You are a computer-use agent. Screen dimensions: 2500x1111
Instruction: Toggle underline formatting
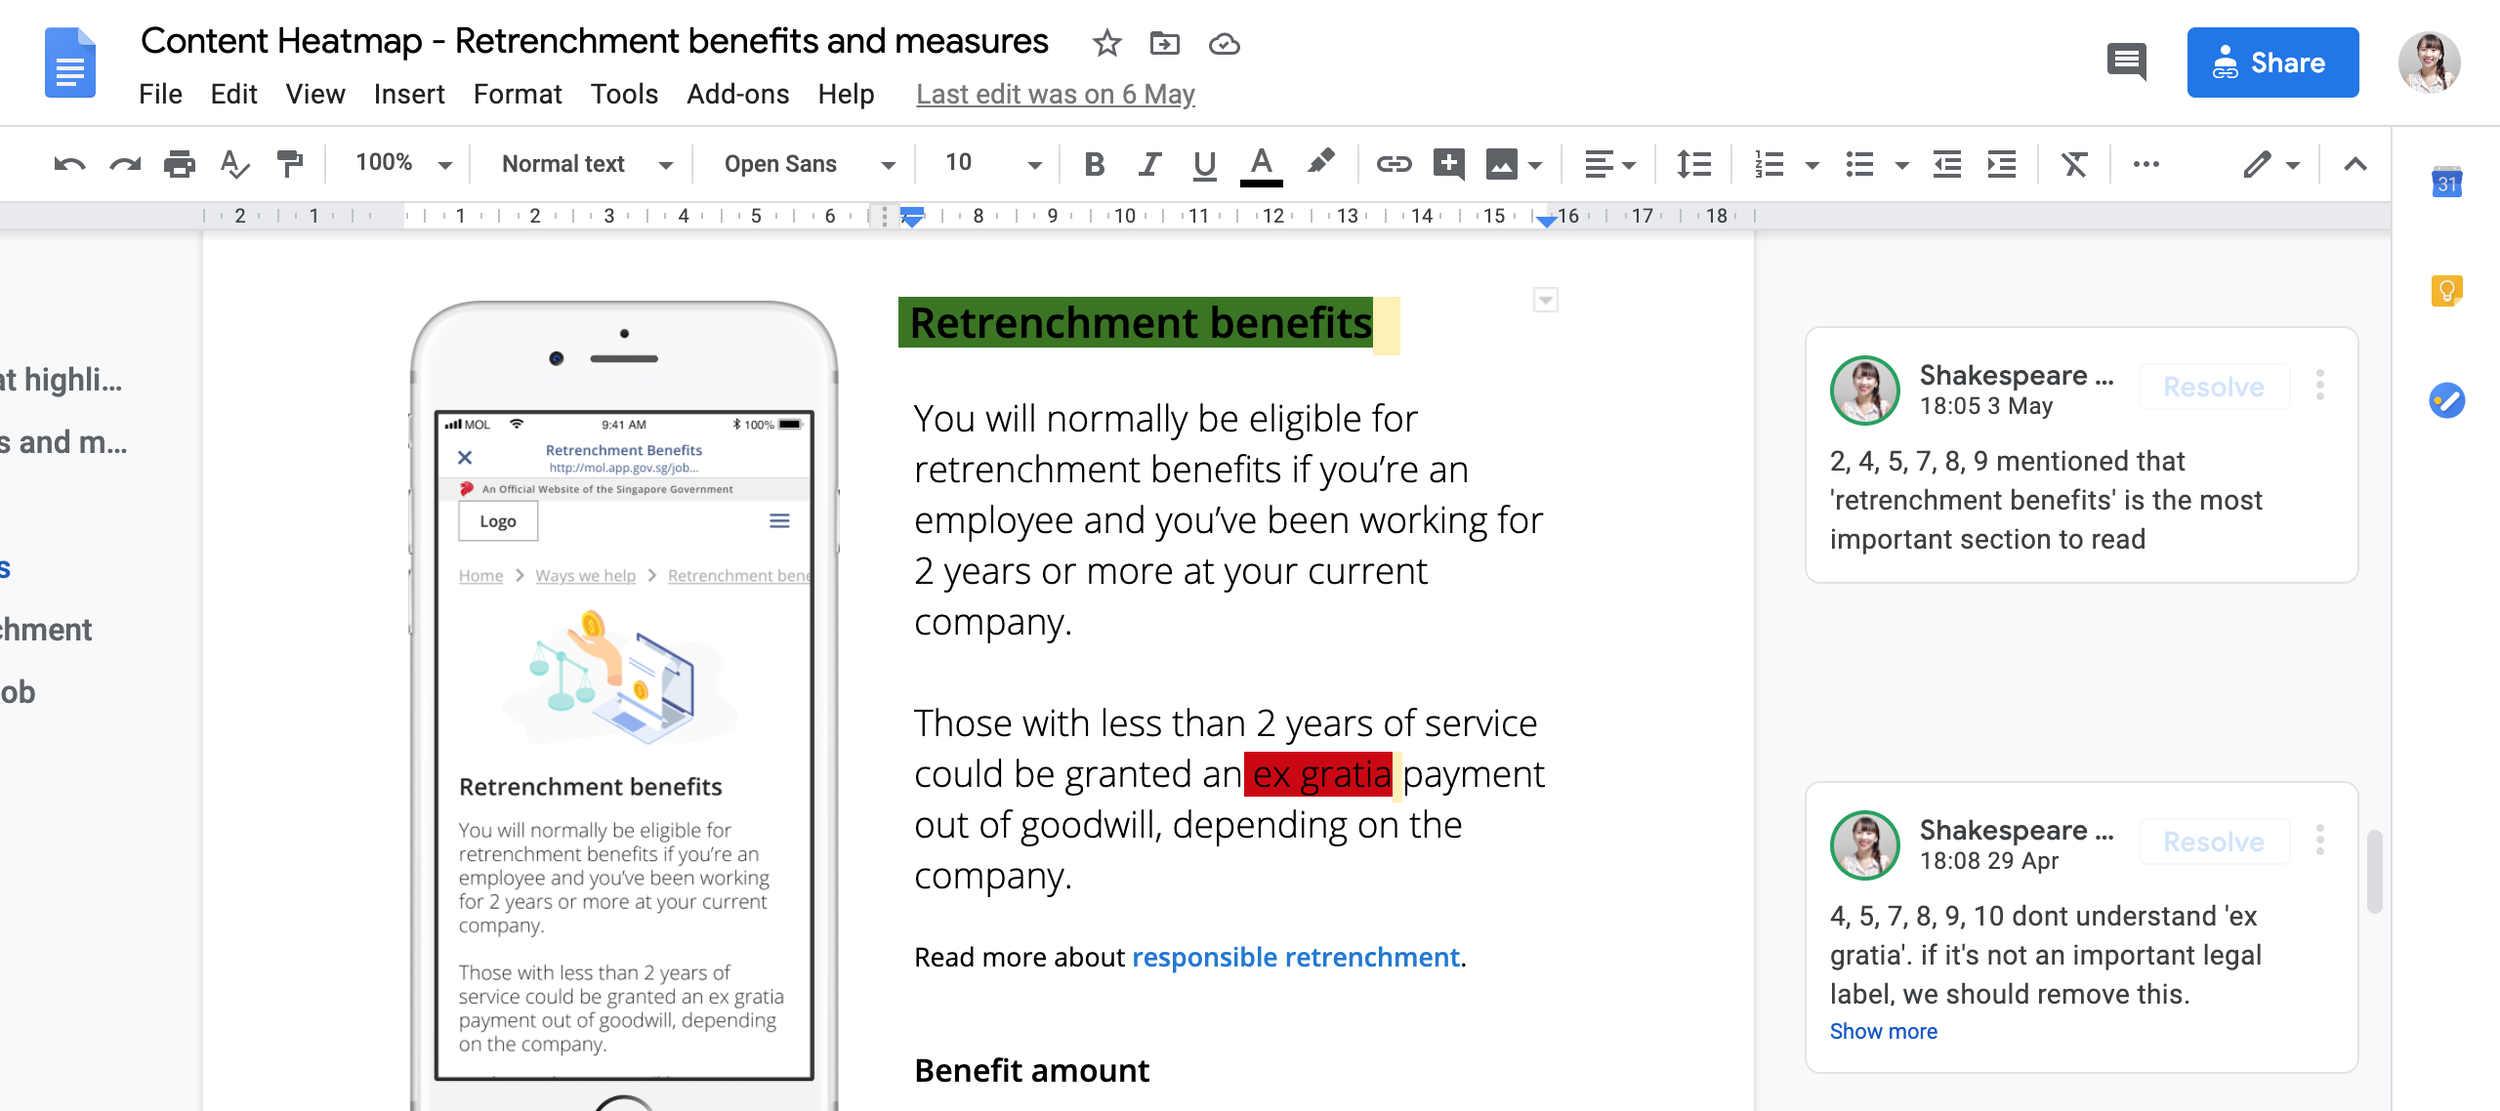point(1205,165)
